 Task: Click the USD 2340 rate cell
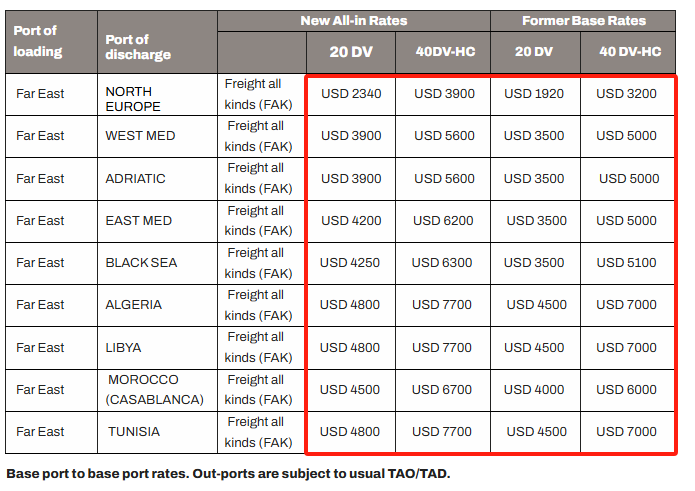[x=351, y=94]
